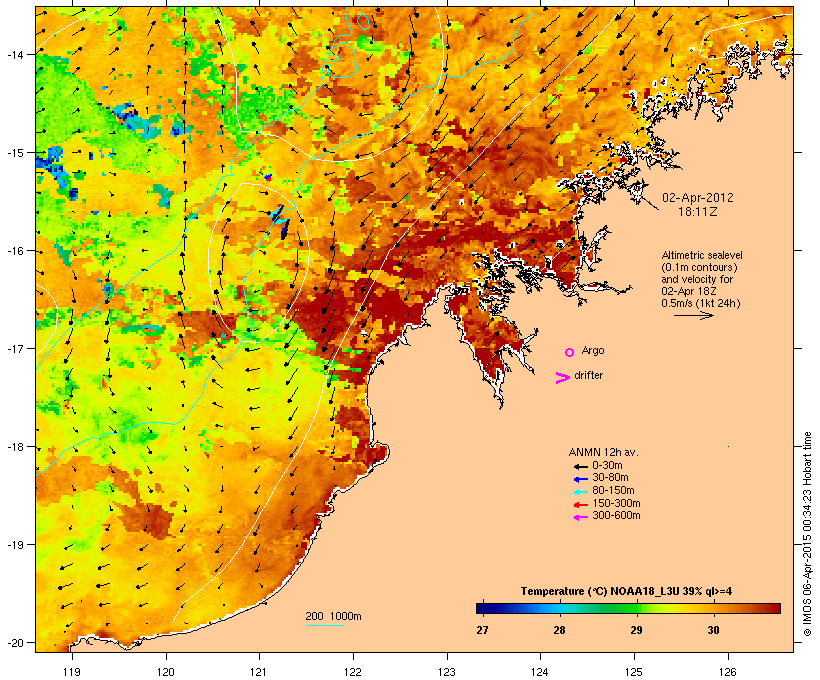
Task: Click the temperature colorbar near 28 degrees
Action: 559,608
